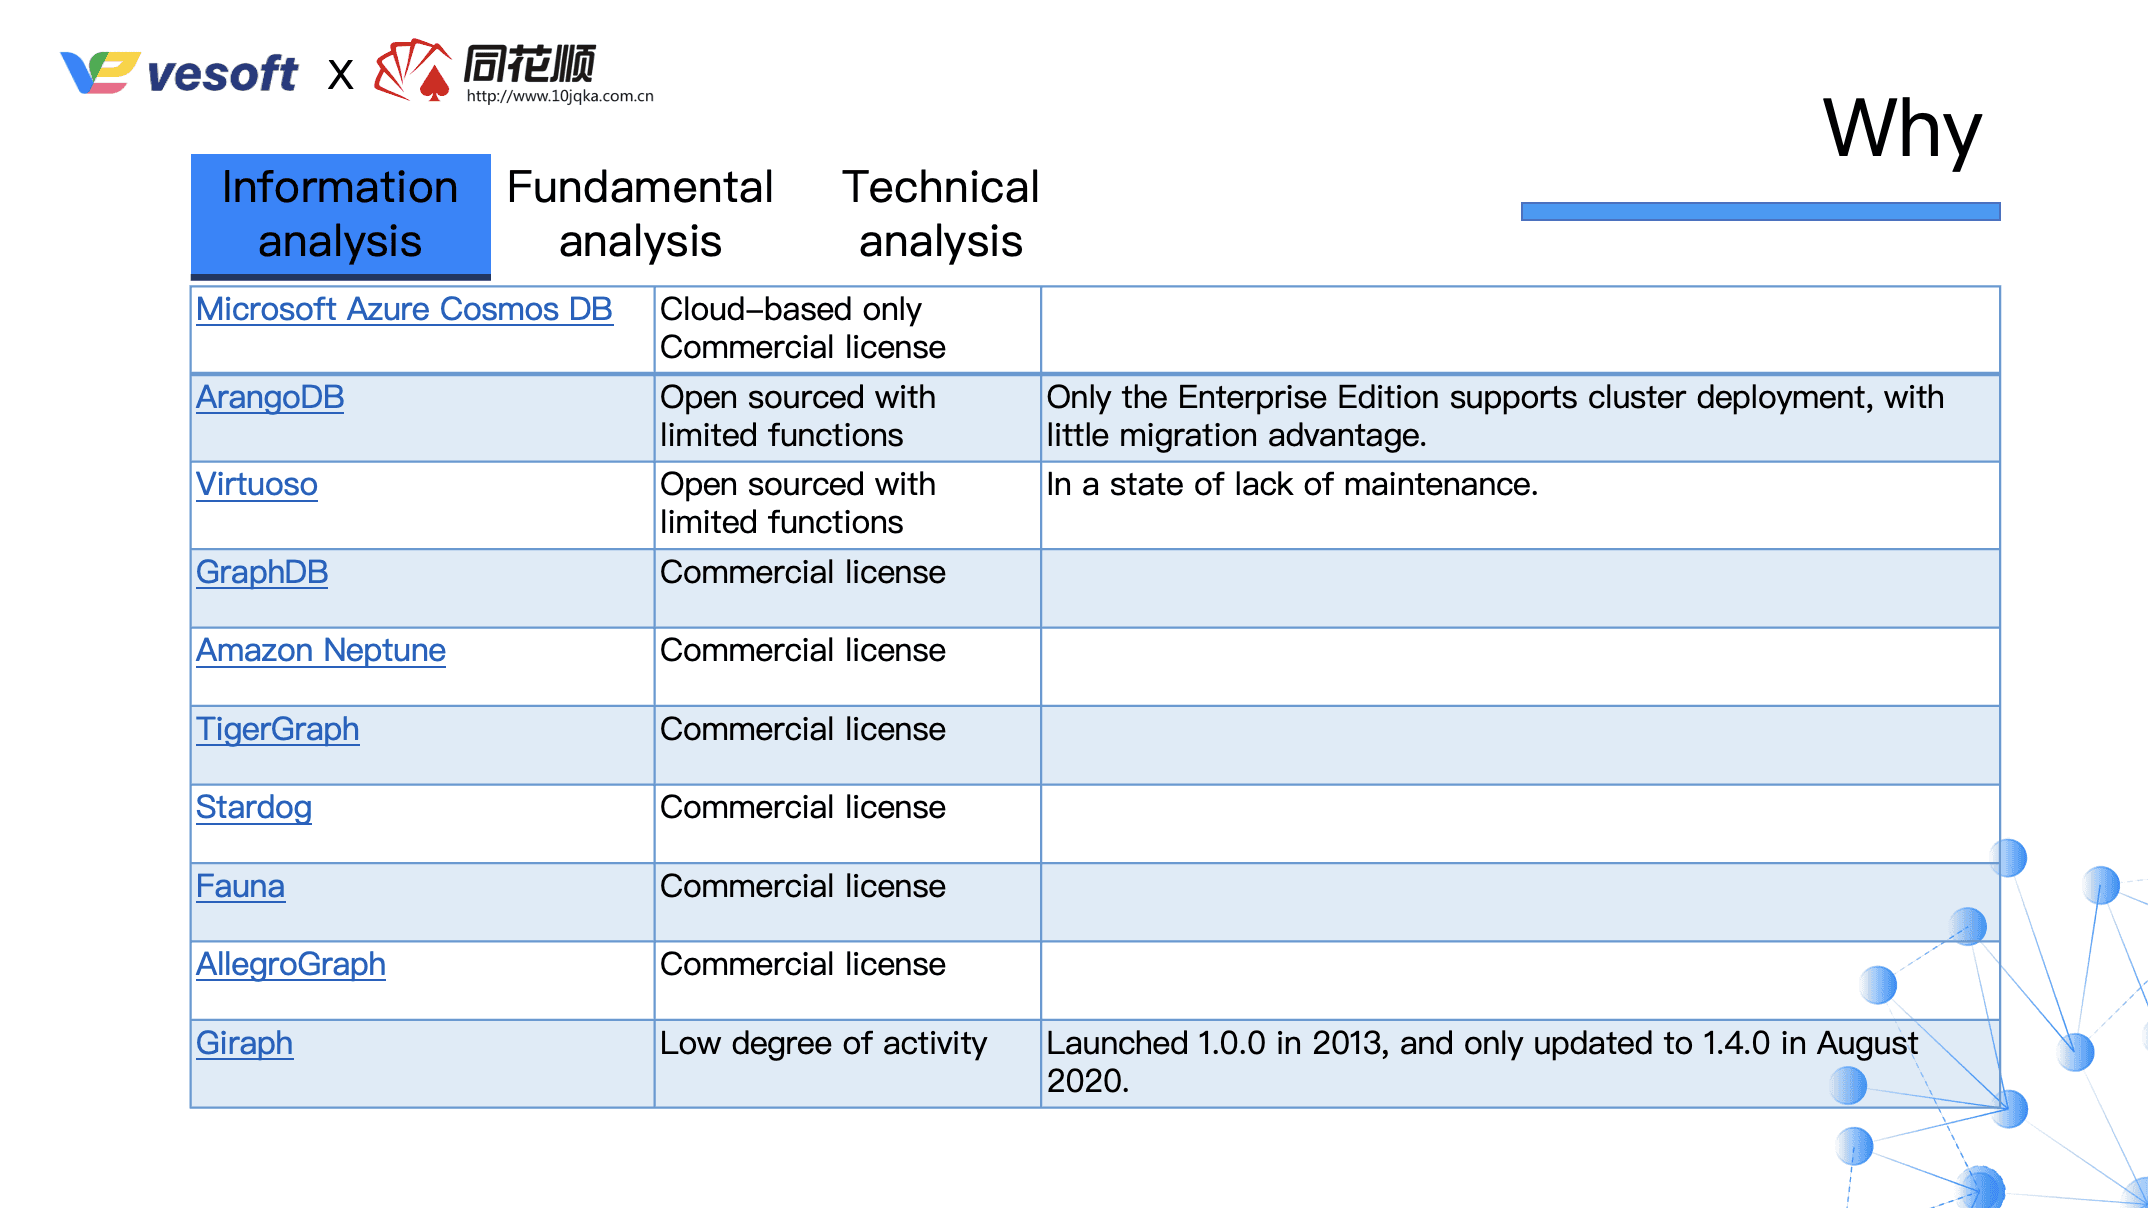Open the Giraph hyperlink
This screenshot has width=2148, height=1208.
[244, 1043]
